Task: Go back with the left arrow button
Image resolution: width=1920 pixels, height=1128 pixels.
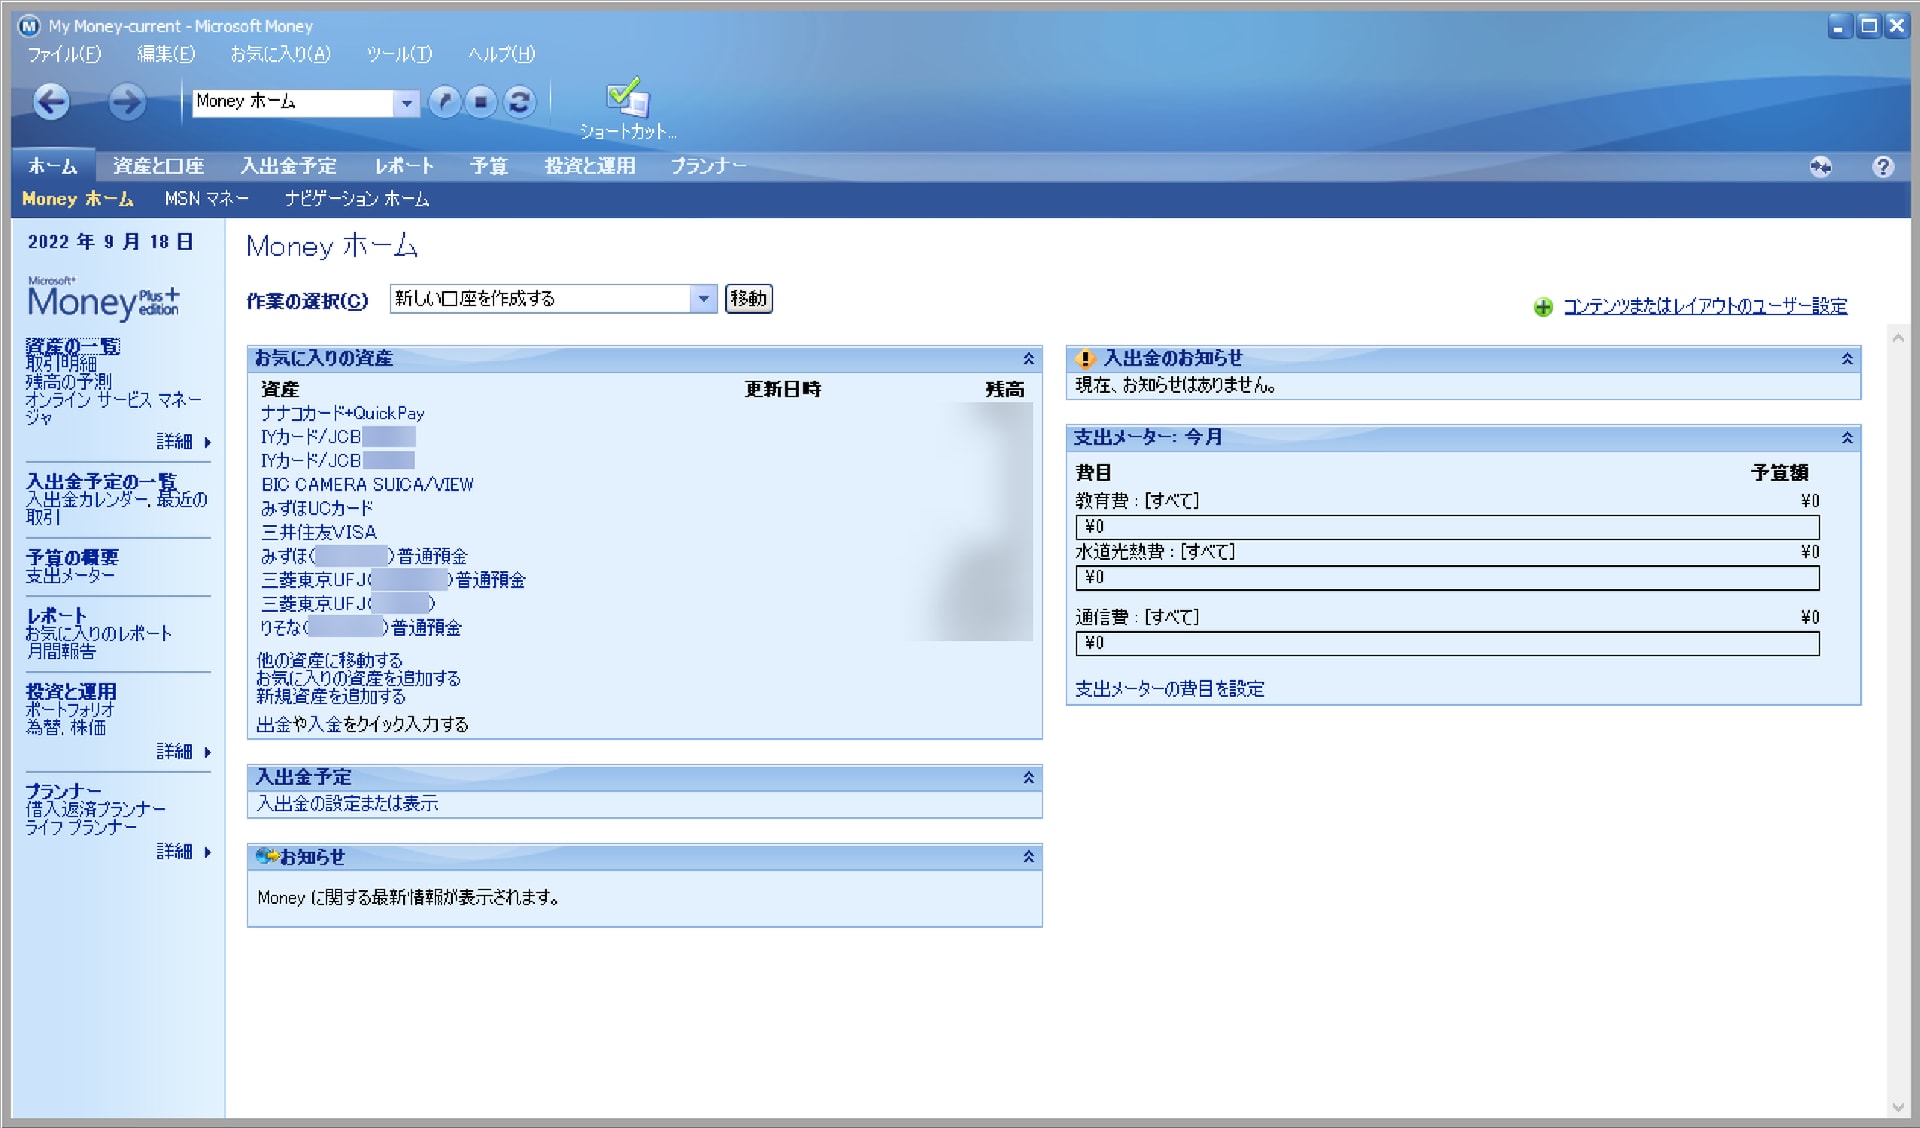Action: pyautogui.click(x=52, y=101)
